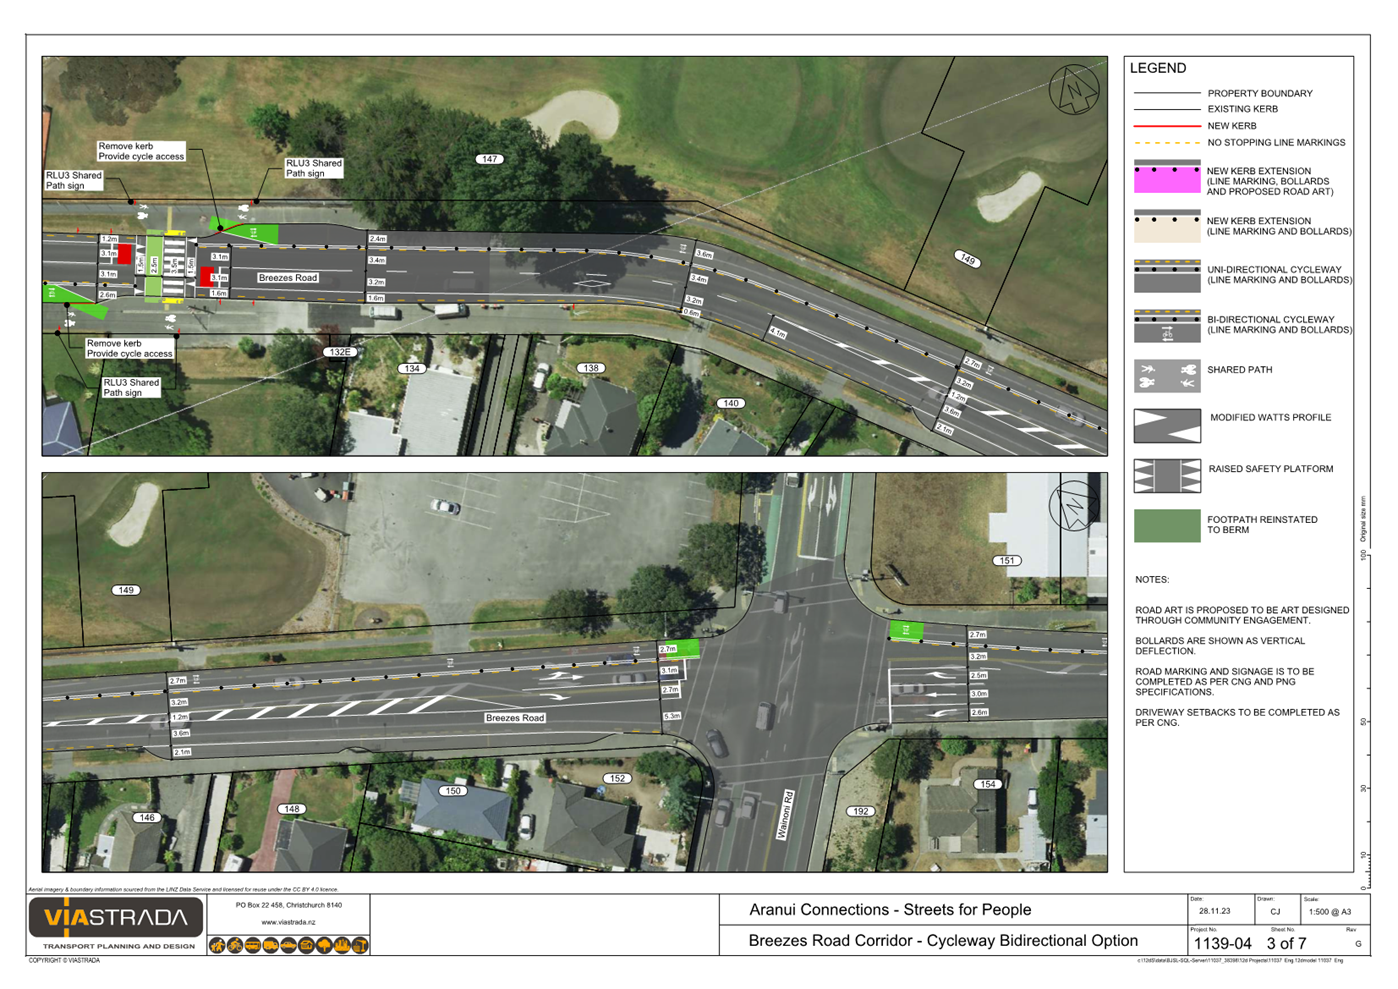The image size is (1398, 989).
Task: Select the Raised Safety Platform legend symbol
Action: coord(1166,476)
